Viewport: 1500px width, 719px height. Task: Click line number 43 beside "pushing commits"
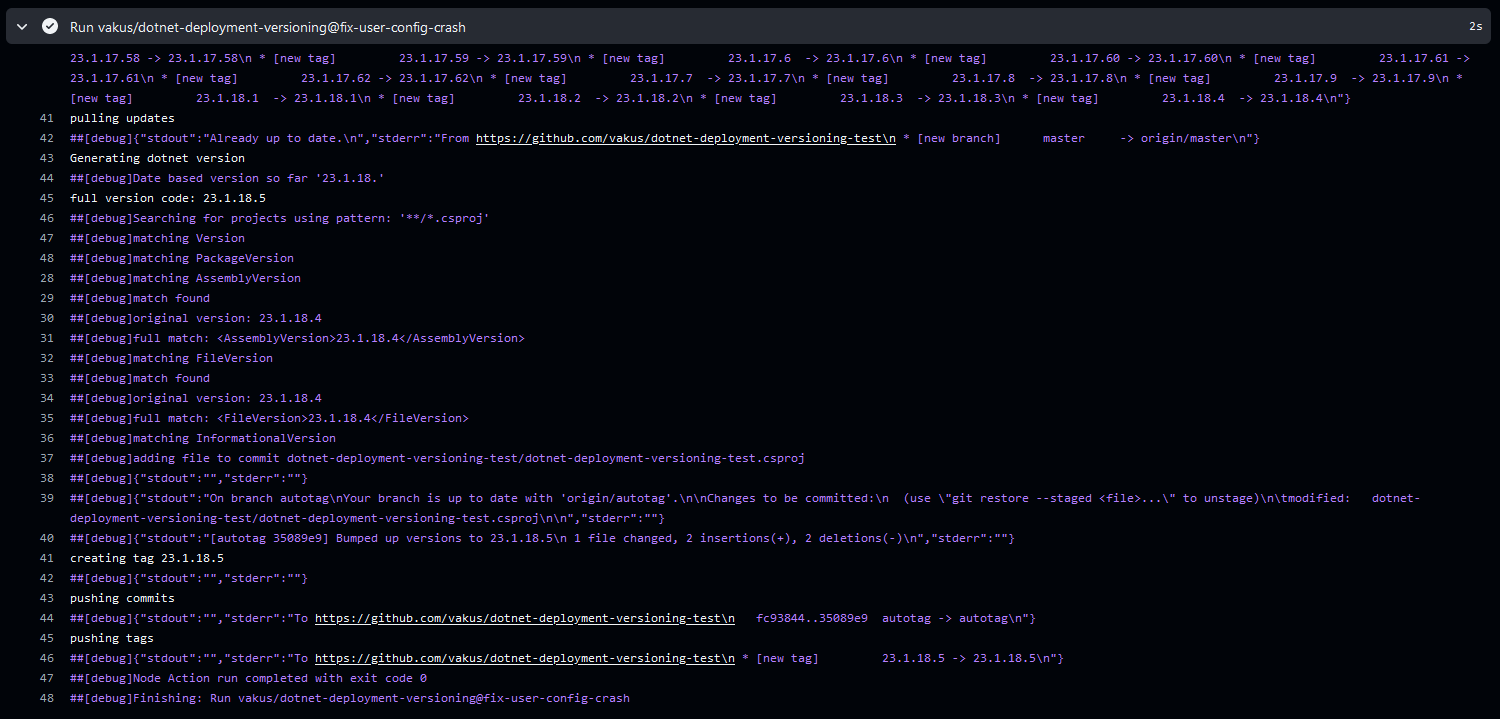coord(46,597)
